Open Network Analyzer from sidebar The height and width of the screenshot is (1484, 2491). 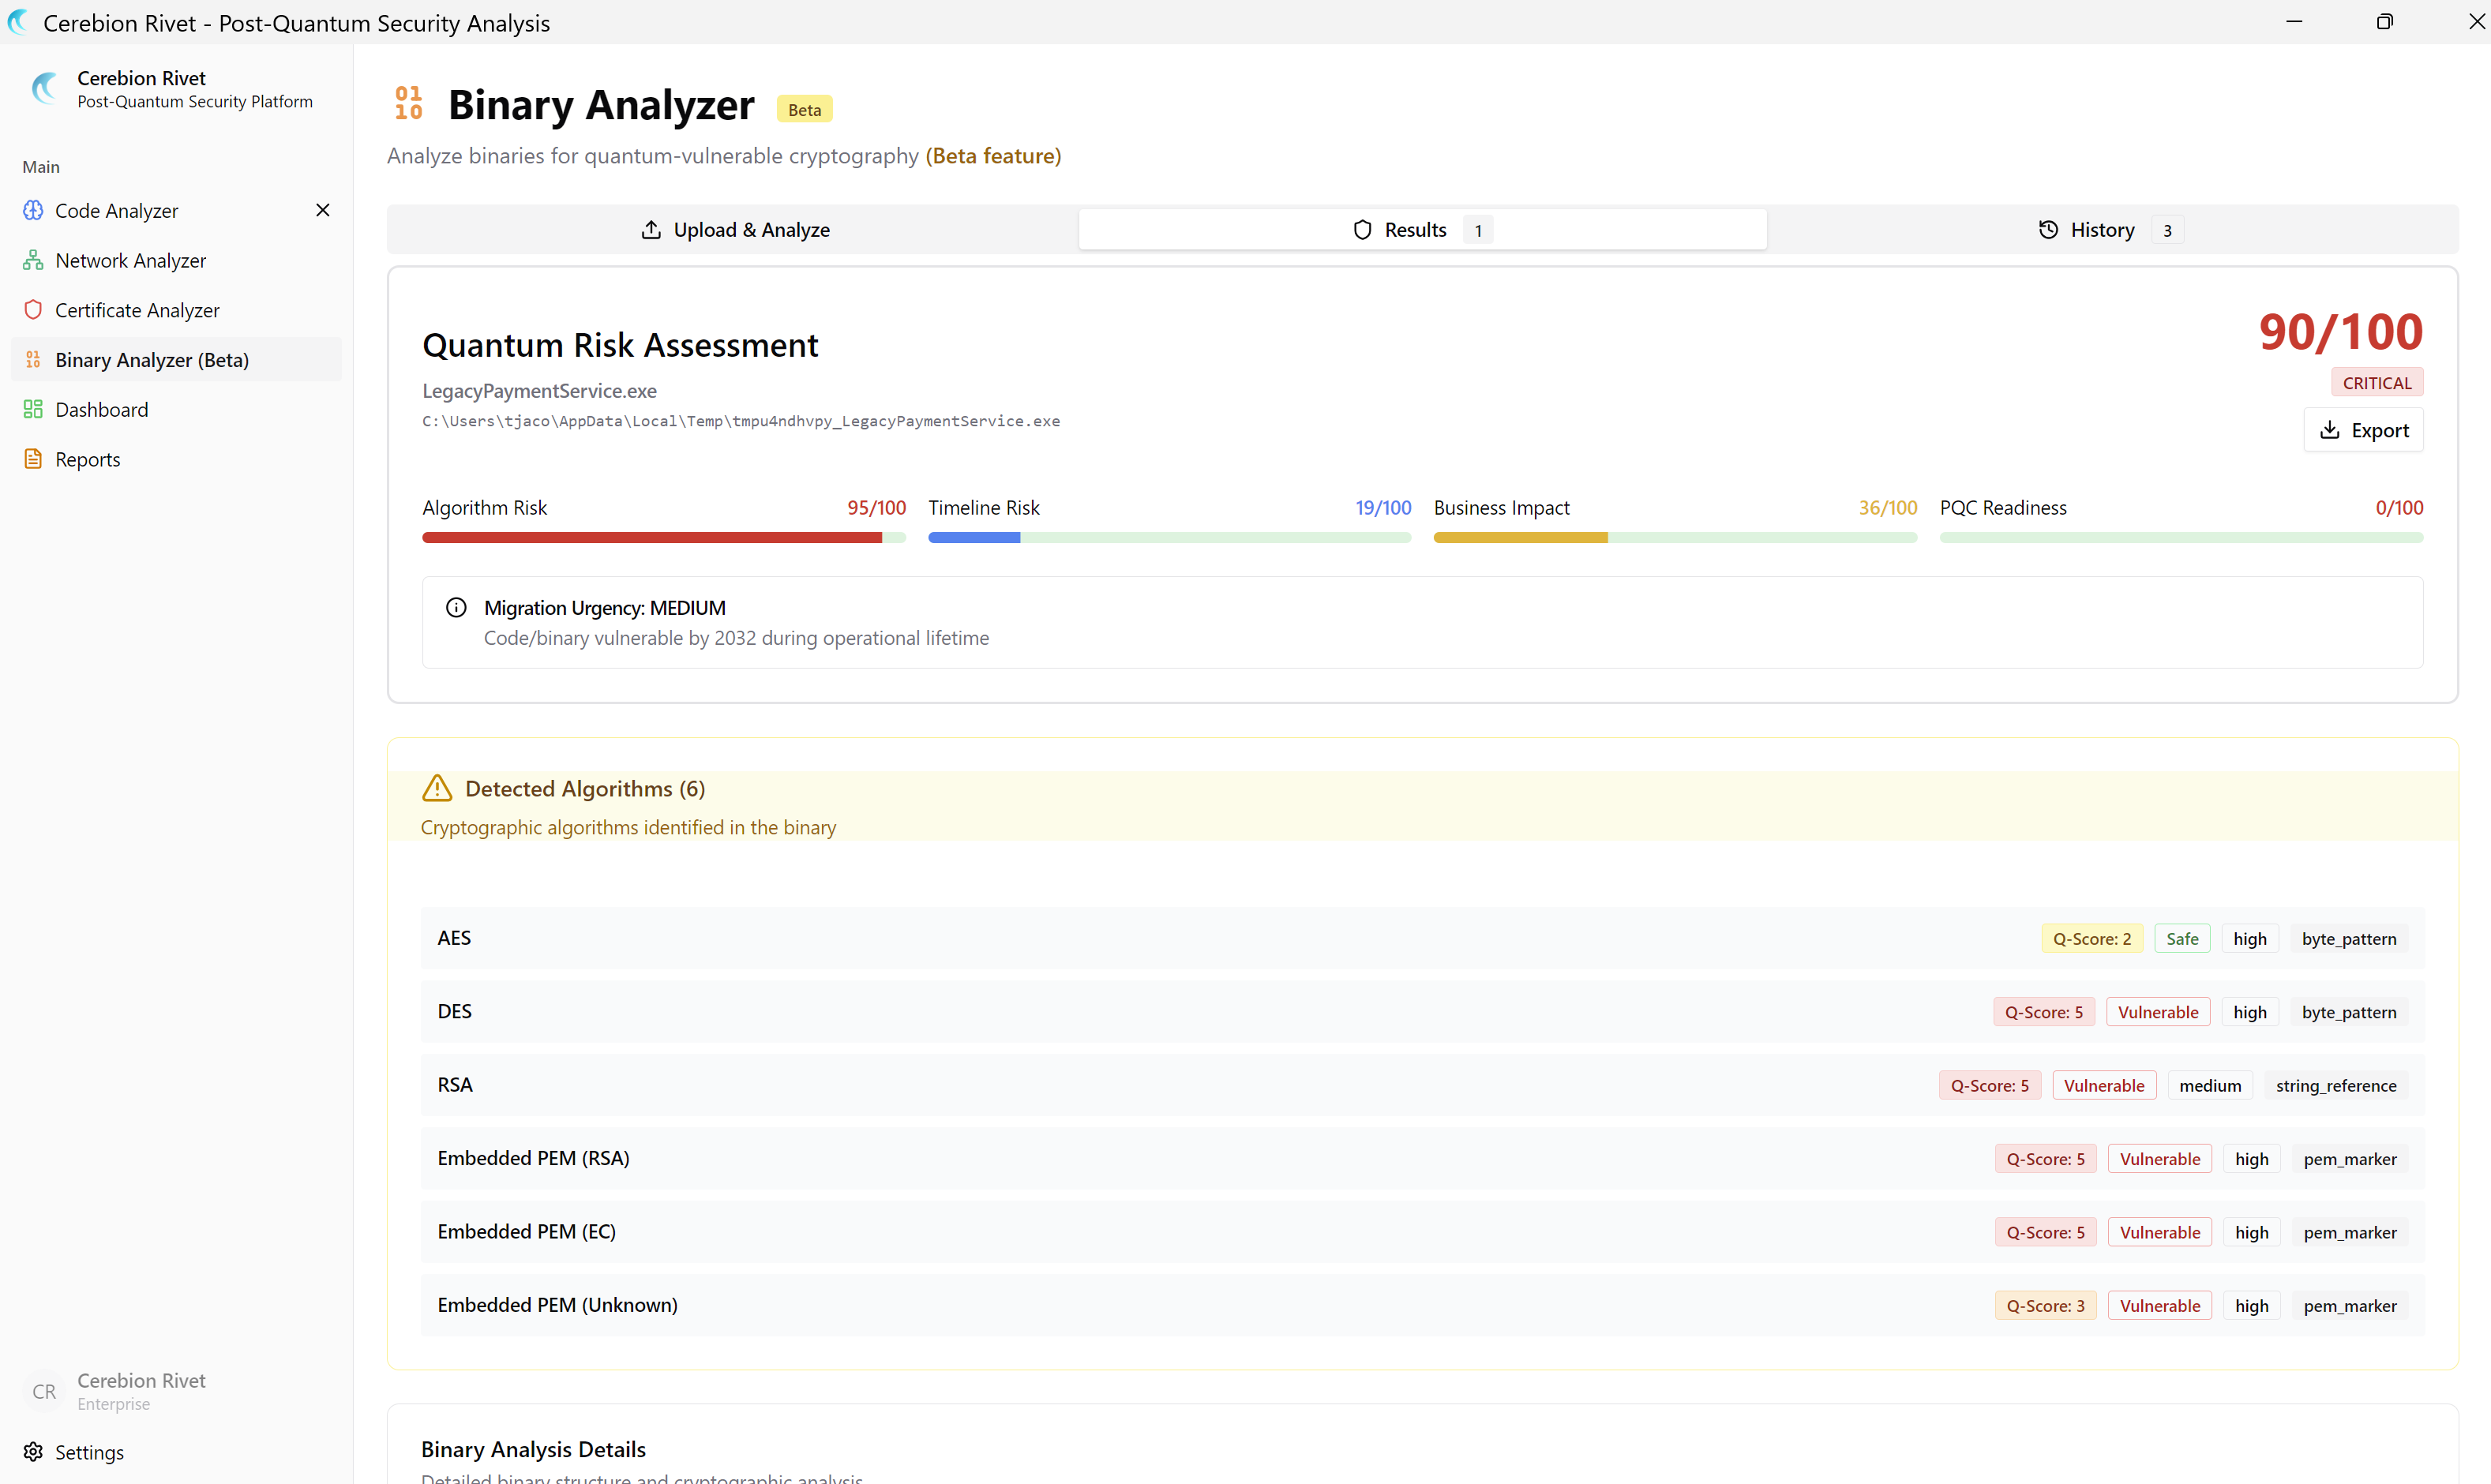[x=176, y=260]
